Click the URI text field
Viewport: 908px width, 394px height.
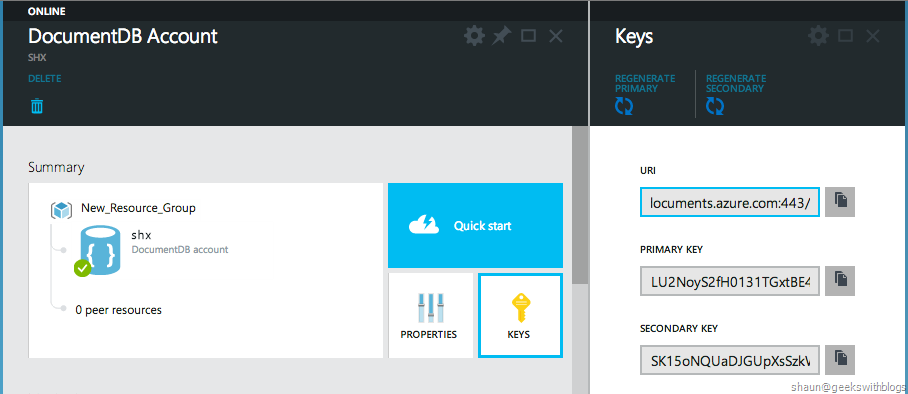pos(730,202)
